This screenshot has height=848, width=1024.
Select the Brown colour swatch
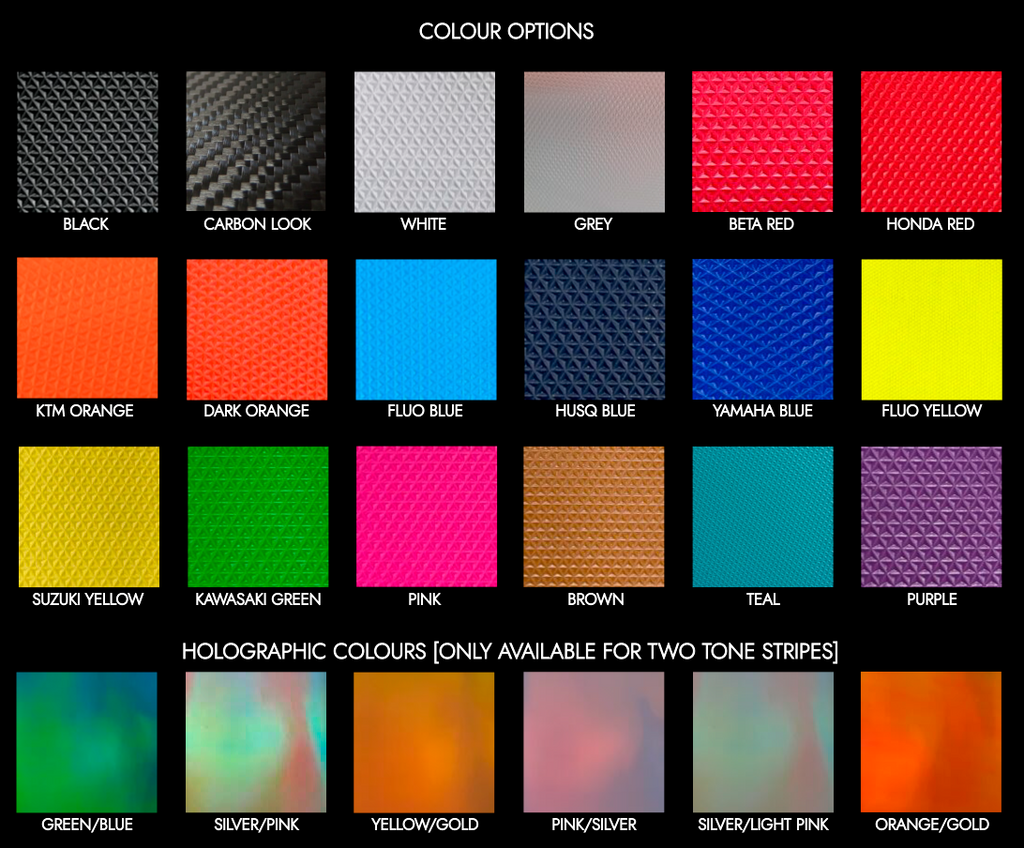click(x=594, y=517)
